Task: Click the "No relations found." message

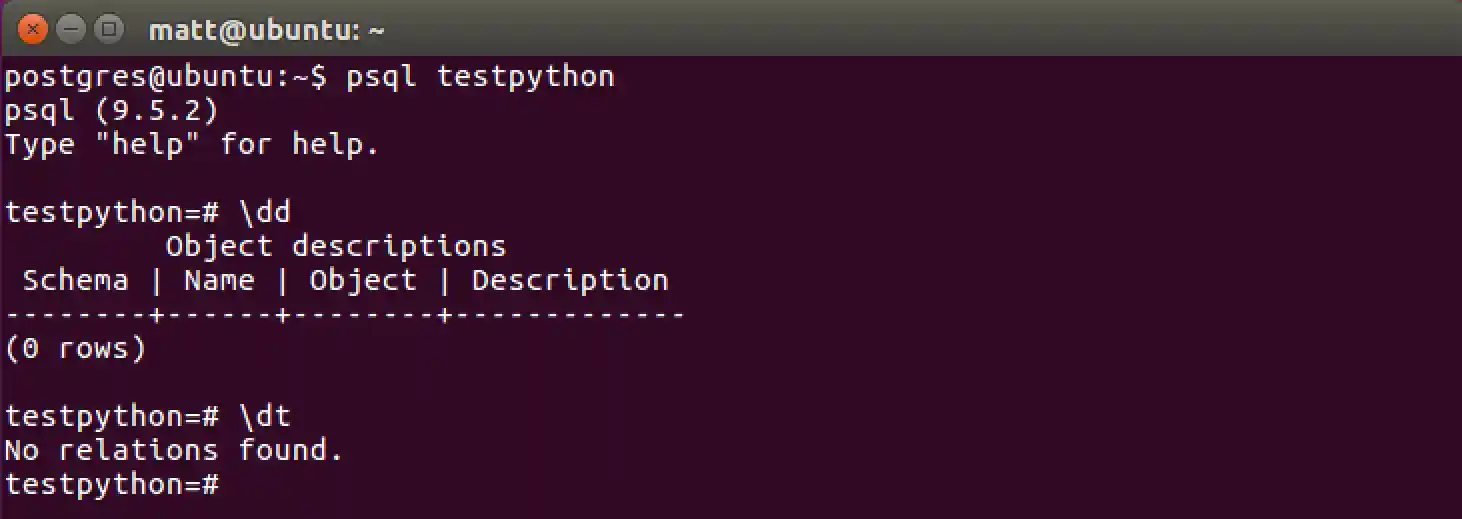Action: (174, 450)
